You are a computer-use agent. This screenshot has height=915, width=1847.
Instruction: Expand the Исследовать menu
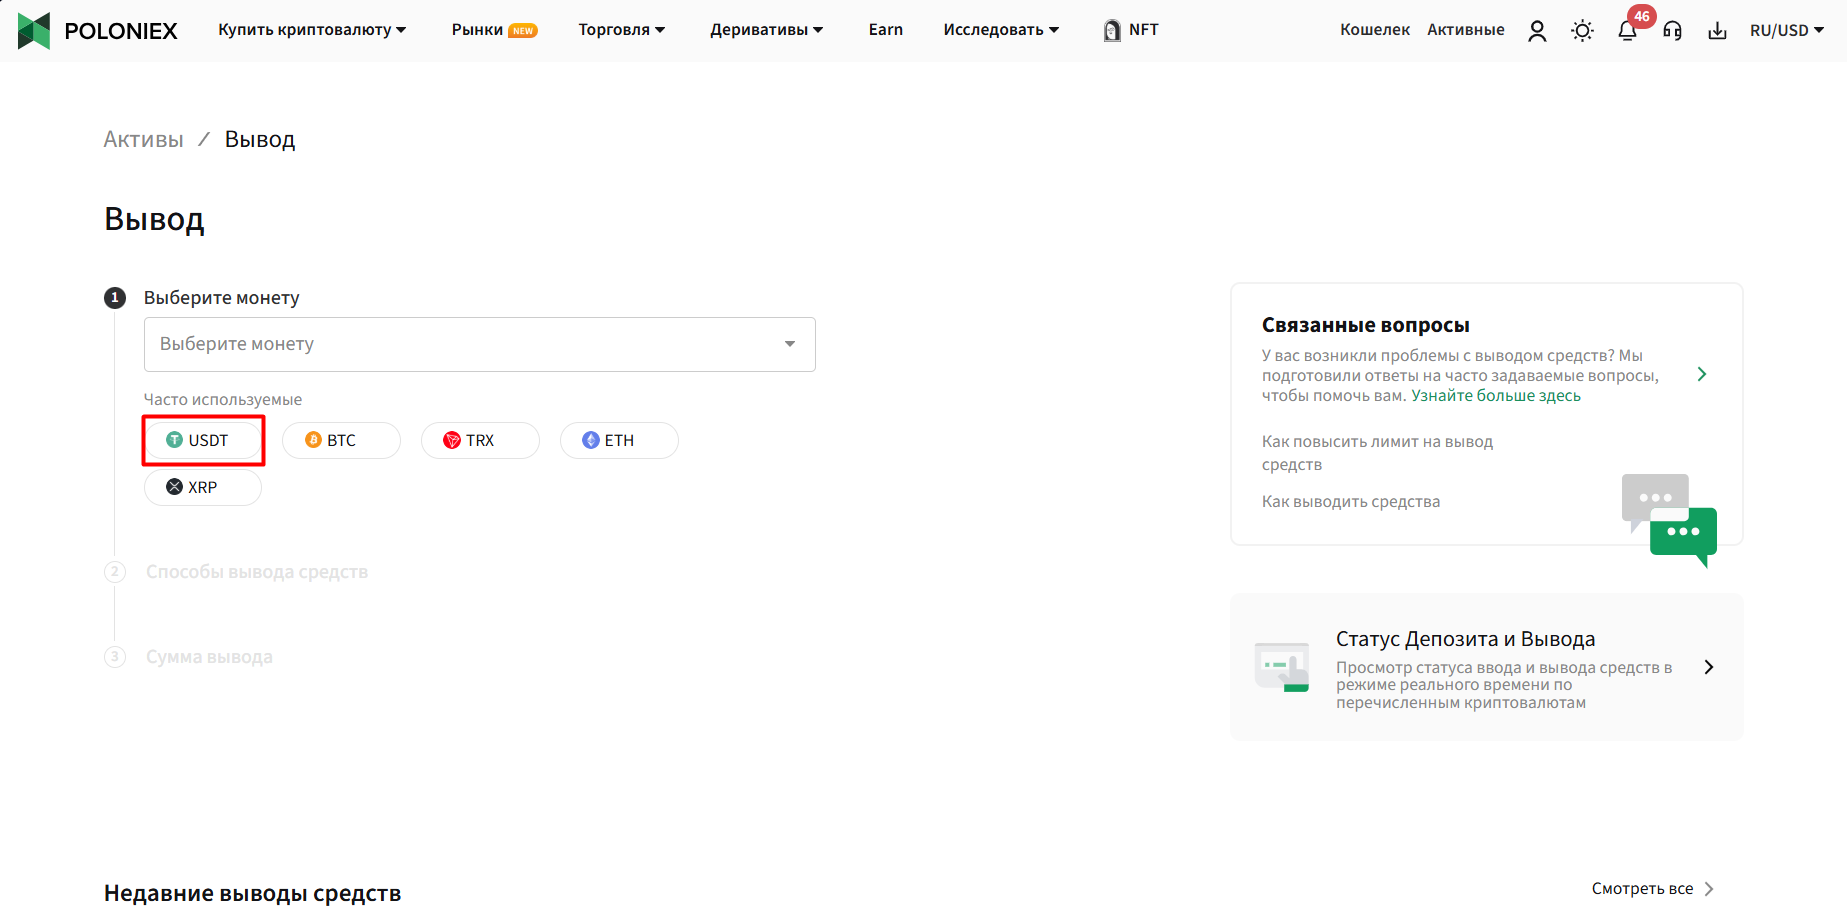pyautogui.click(x=1001, y=30)
